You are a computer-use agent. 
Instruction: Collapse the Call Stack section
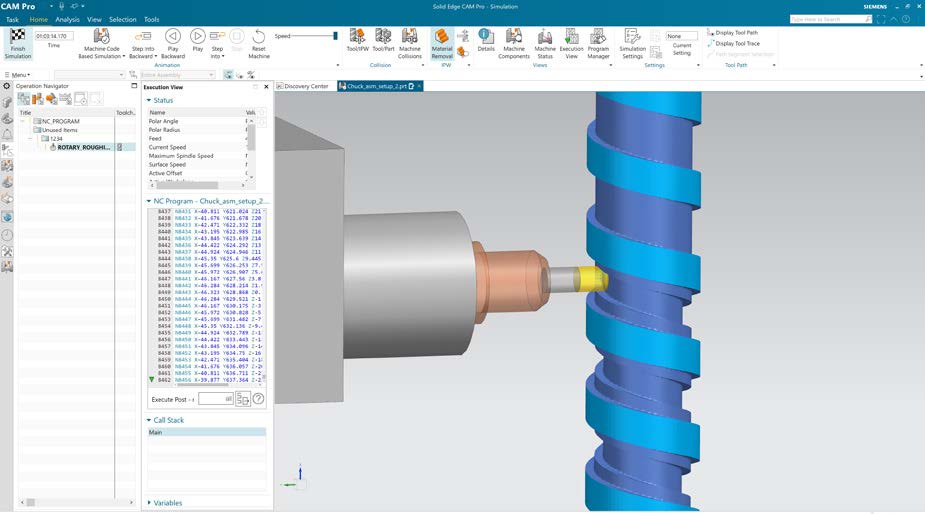pos(149,420)
